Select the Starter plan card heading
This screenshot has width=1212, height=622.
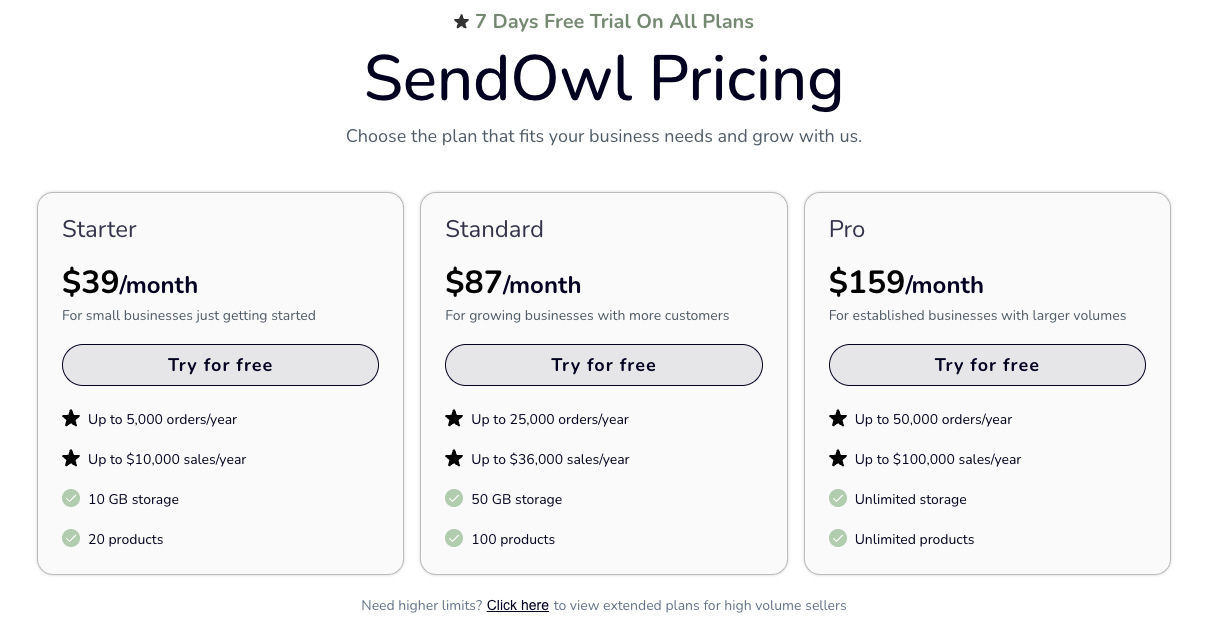point(99,229)
